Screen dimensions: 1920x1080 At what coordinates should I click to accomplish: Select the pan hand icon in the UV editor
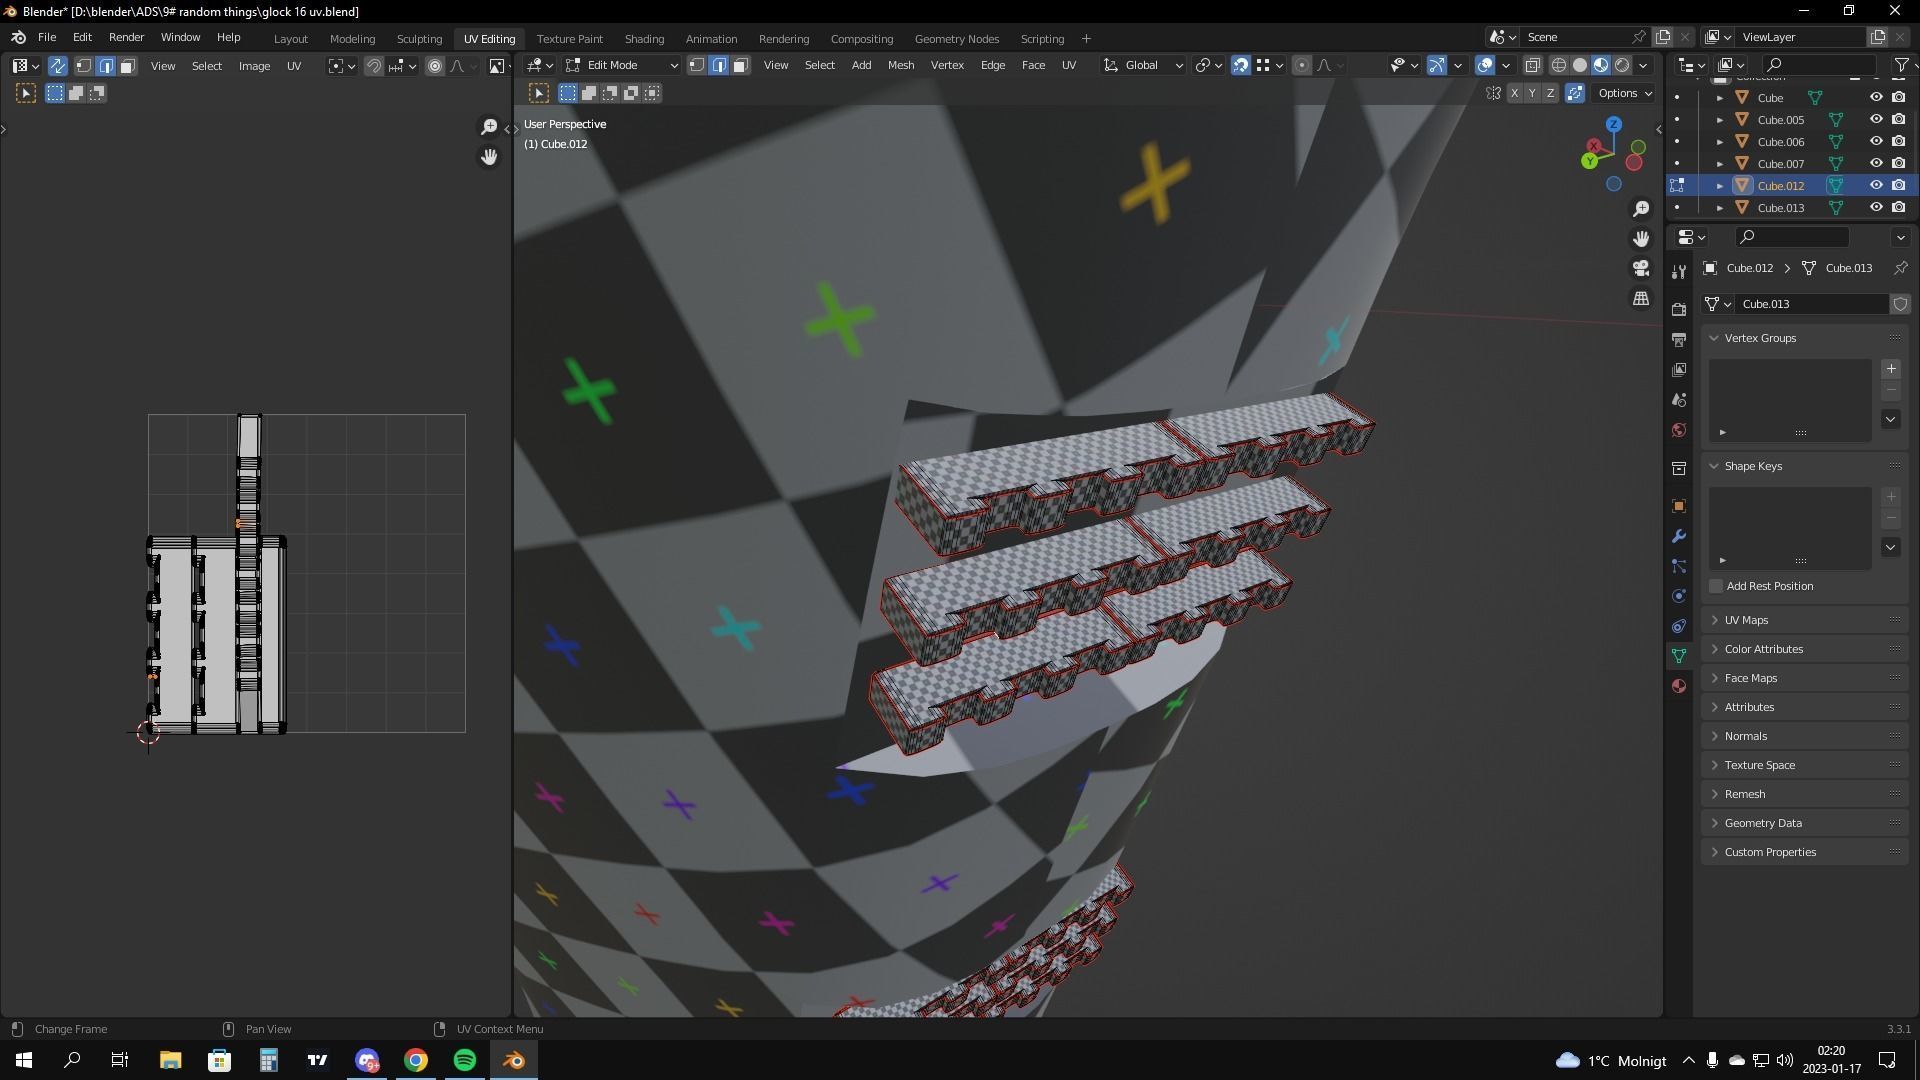pyautogui.click(x=489, y=157)
